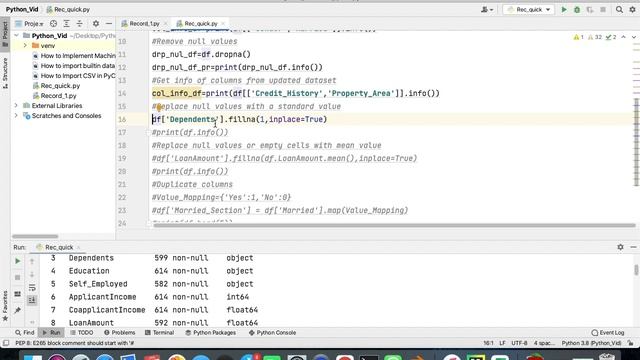Hide the Project panel with the minus icon

(109, 24)
